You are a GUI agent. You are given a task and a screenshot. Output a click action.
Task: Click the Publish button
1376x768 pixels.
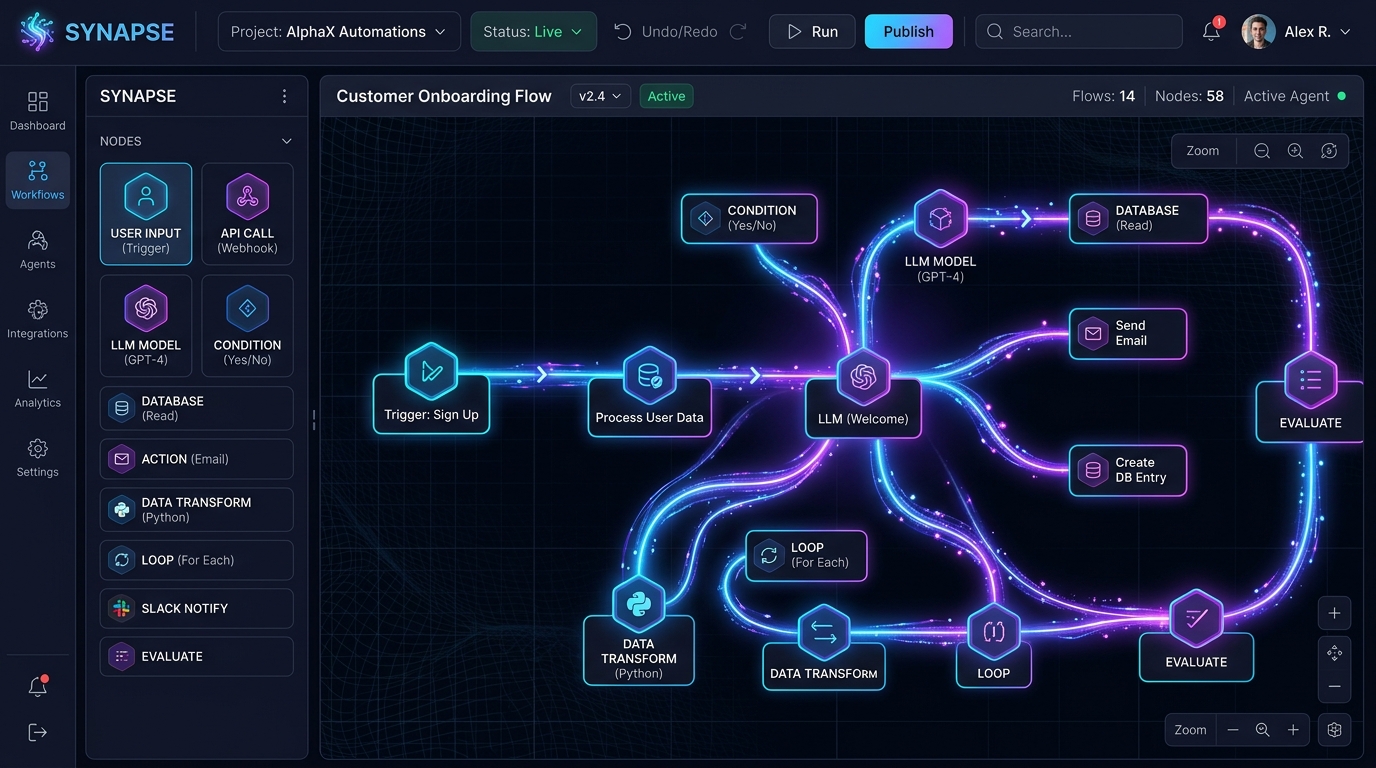point(908,31)
